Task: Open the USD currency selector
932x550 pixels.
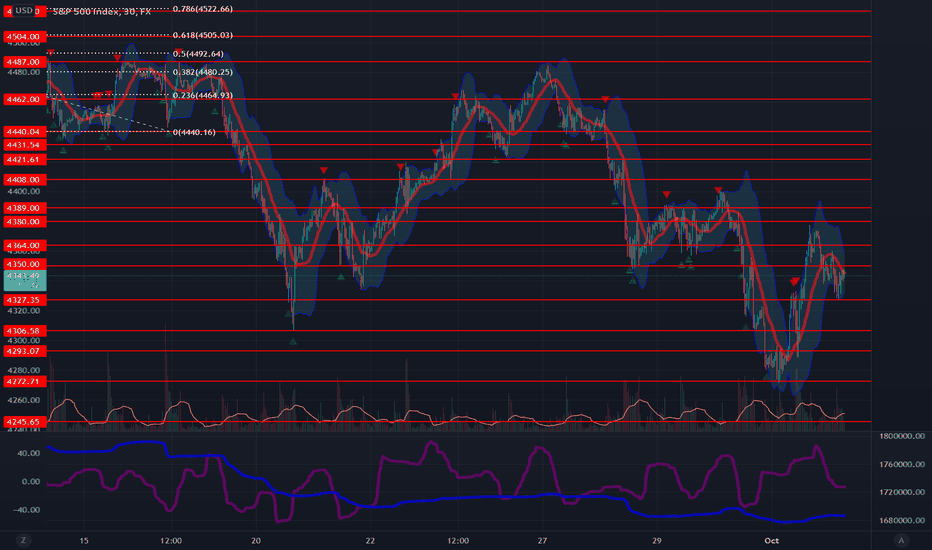Action: tap(24, 10)
